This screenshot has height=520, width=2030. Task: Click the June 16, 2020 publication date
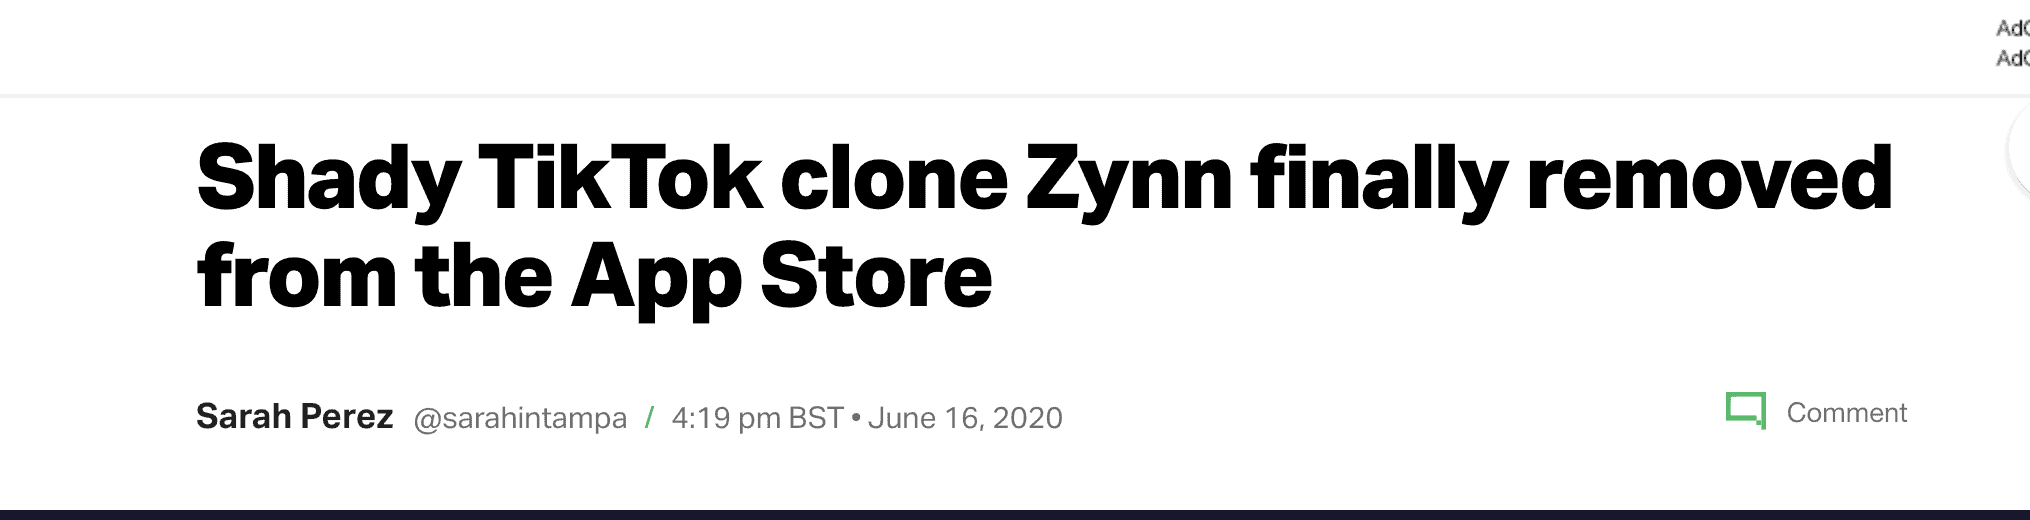[965, 418]
